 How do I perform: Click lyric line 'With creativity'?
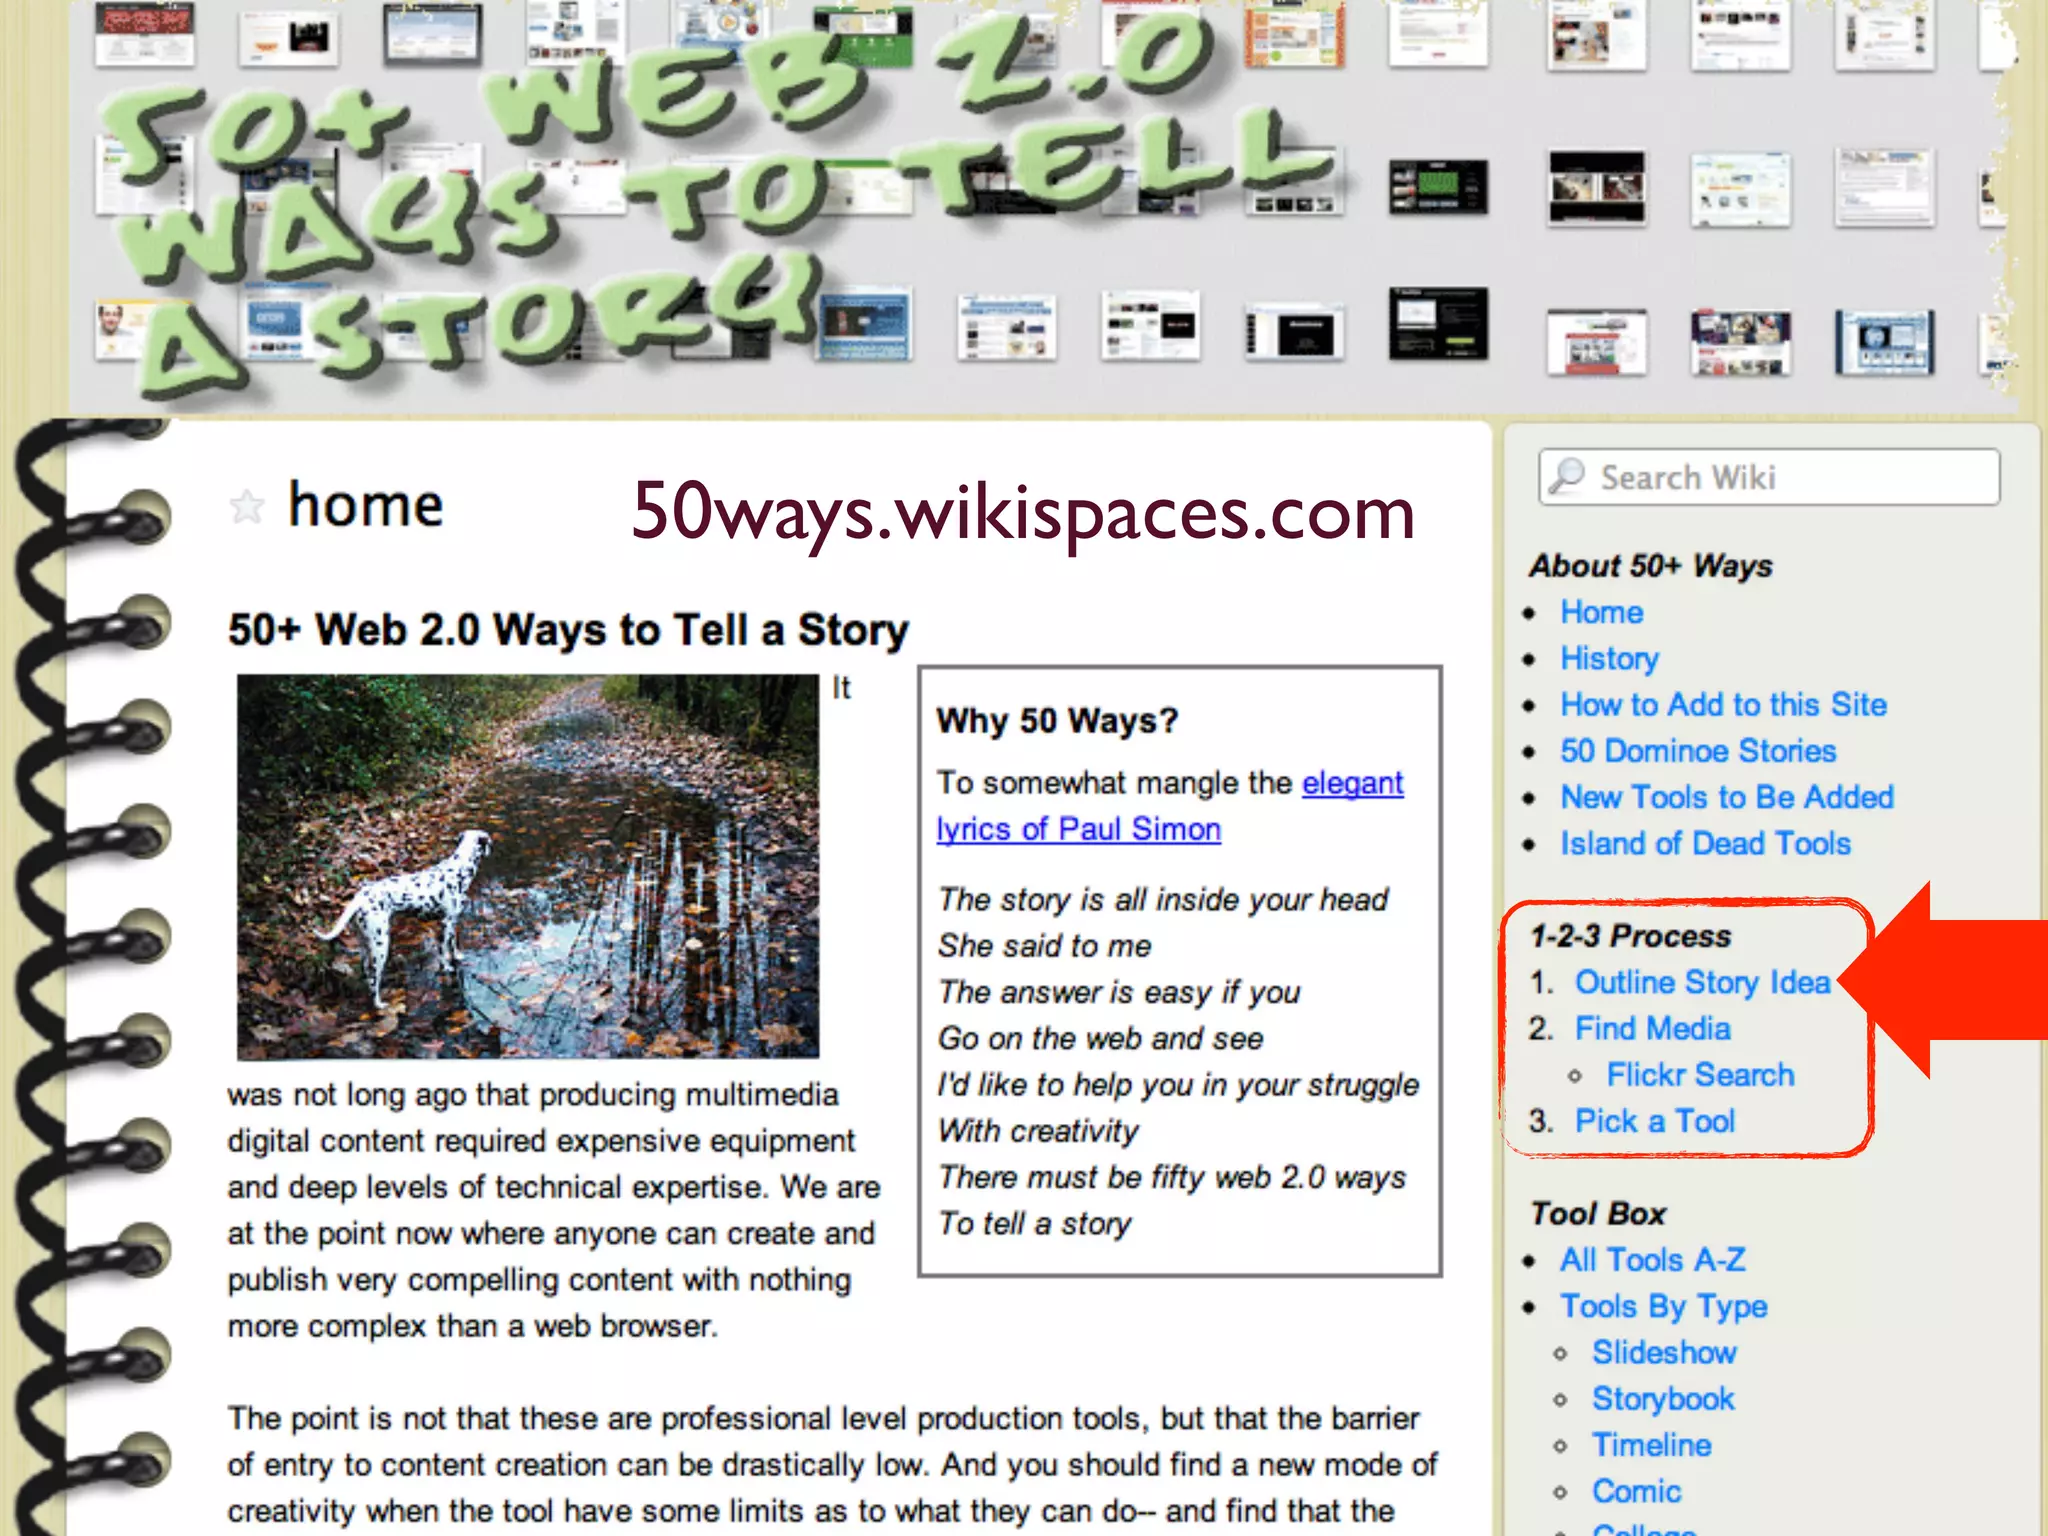1038,1131
